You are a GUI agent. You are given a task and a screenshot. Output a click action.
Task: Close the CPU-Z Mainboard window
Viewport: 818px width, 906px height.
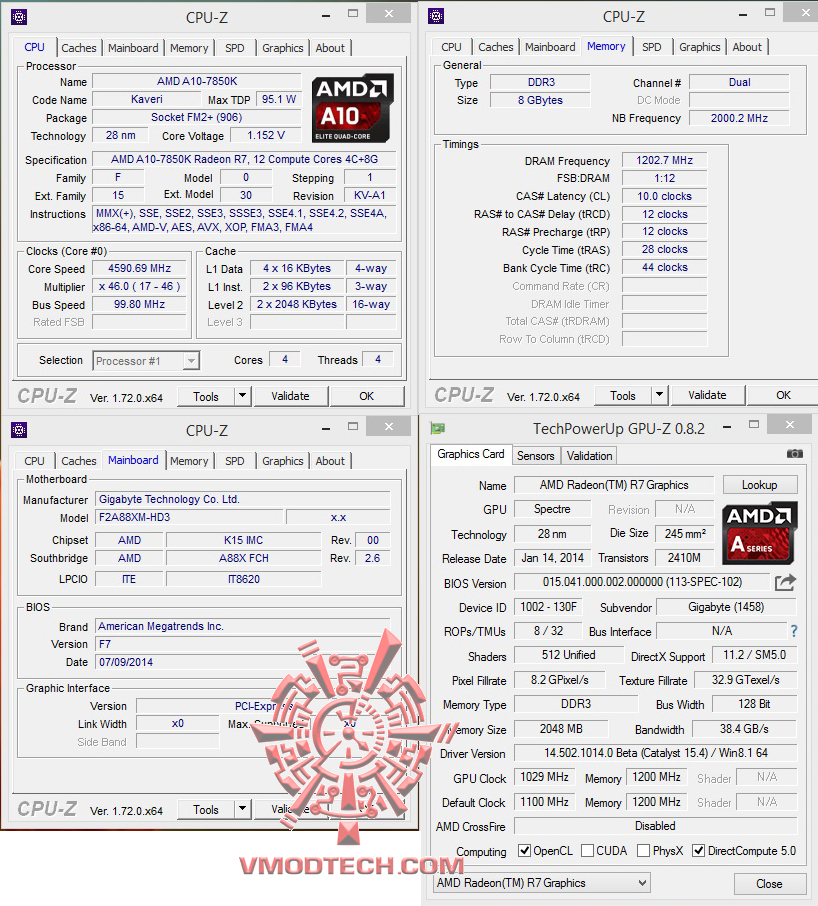tap(389, 426)
